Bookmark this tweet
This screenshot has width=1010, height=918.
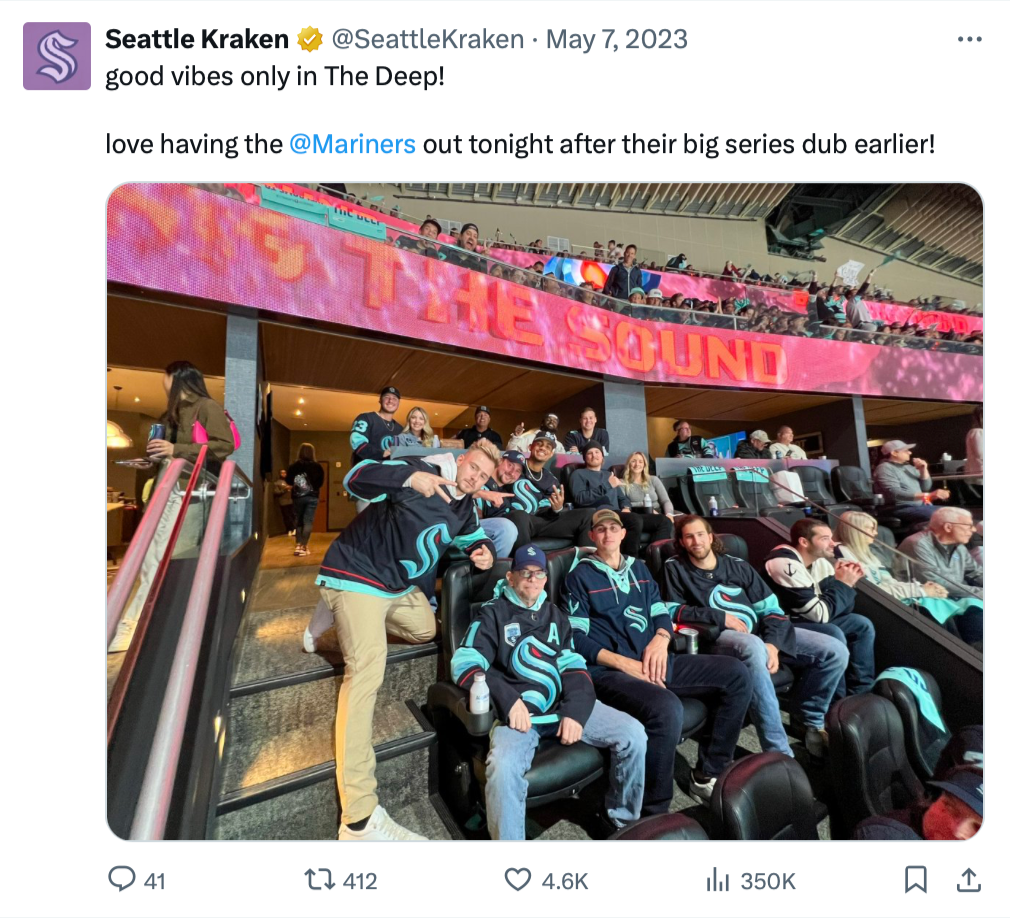point(915,879)
